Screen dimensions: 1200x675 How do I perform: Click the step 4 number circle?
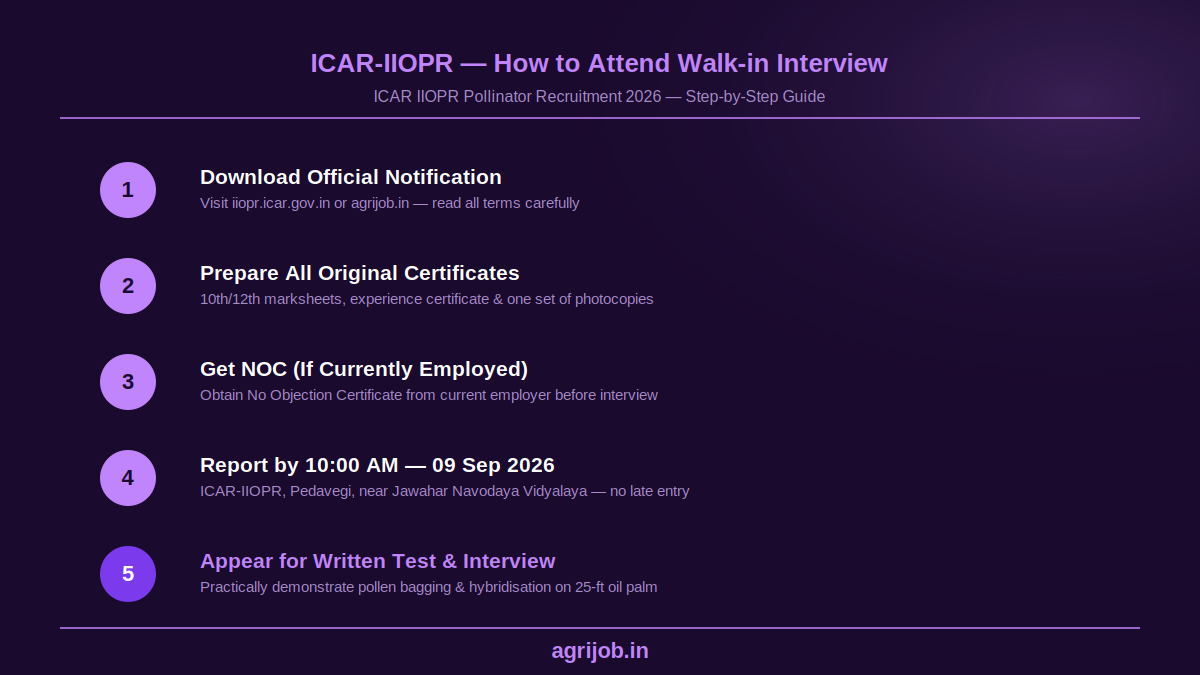[x=128, y=478]
